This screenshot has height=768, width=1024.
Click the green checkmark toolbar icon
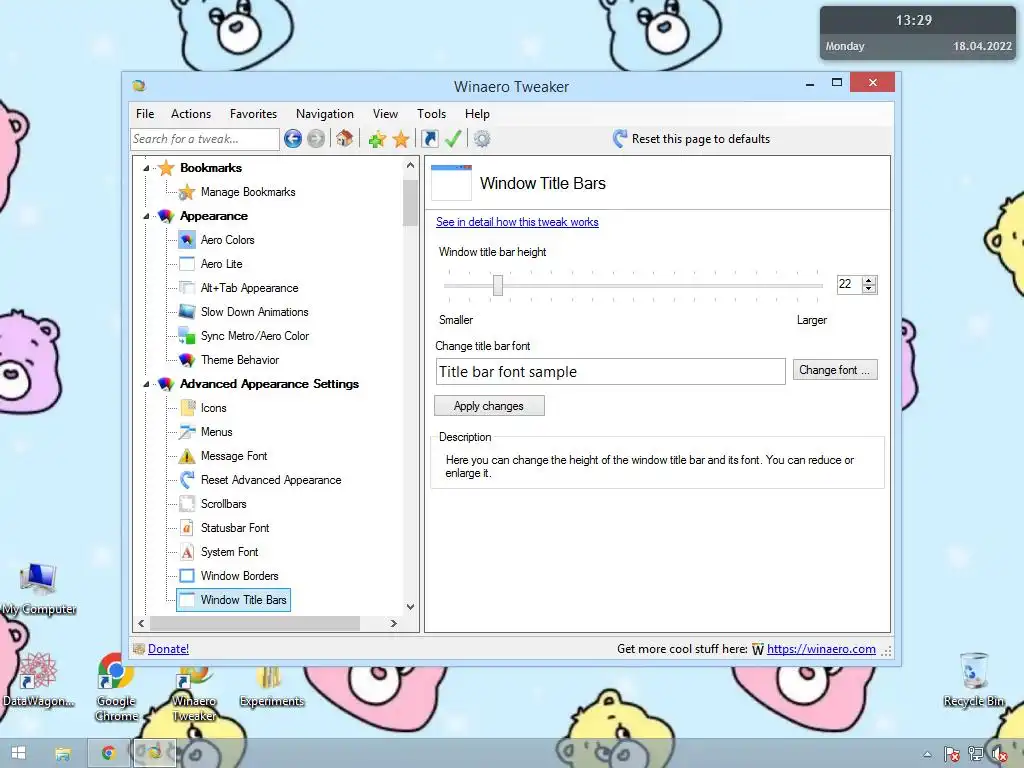click(x=453, y=138)
